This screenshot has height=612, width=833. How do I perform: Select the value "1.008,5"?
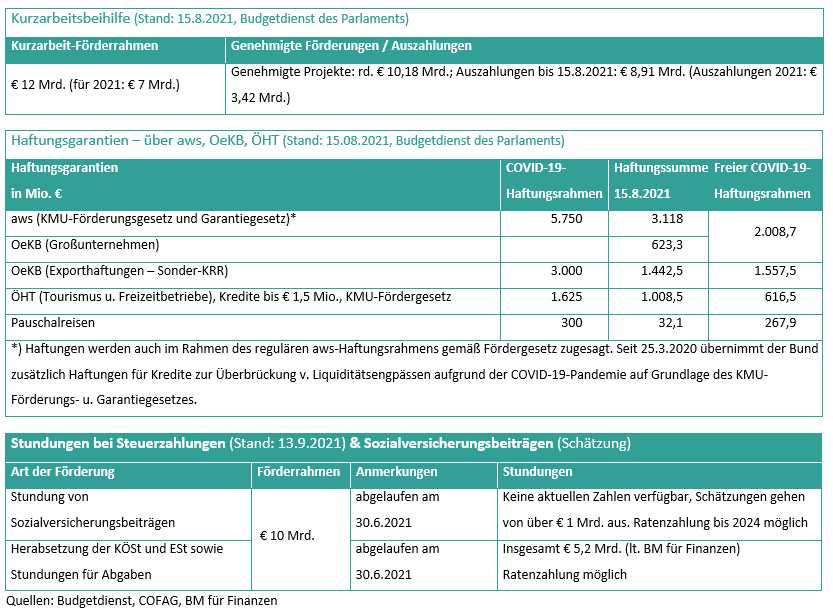coord(662,297)
